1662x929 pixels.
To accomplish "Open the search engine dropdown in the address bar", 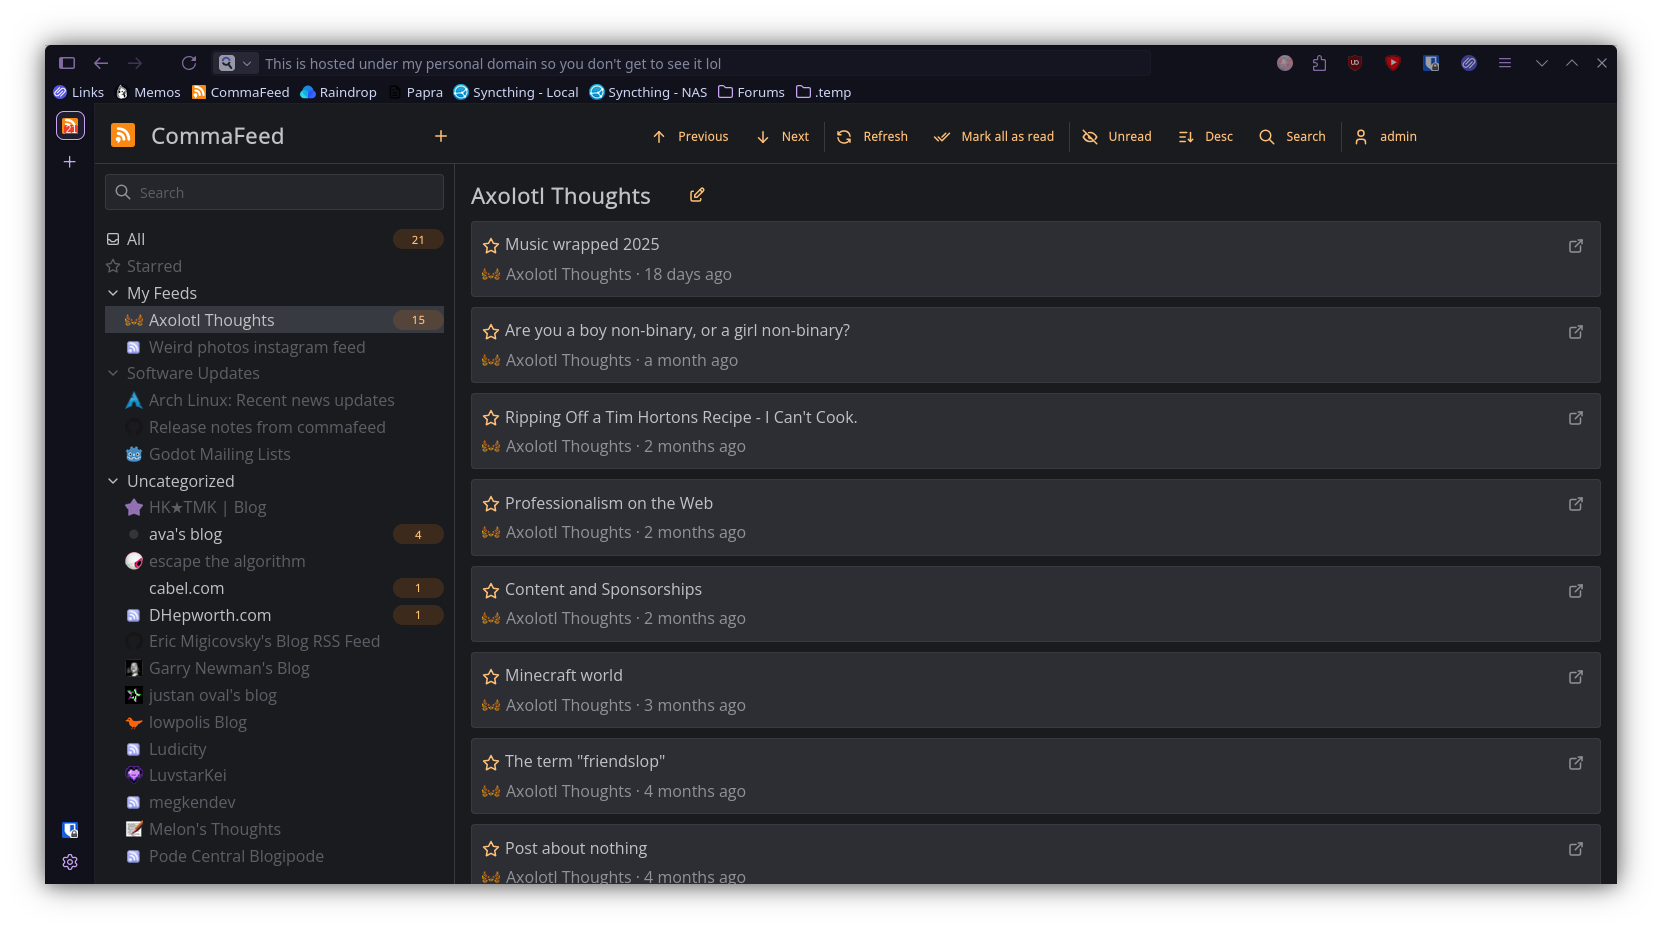I will [246, 63].
